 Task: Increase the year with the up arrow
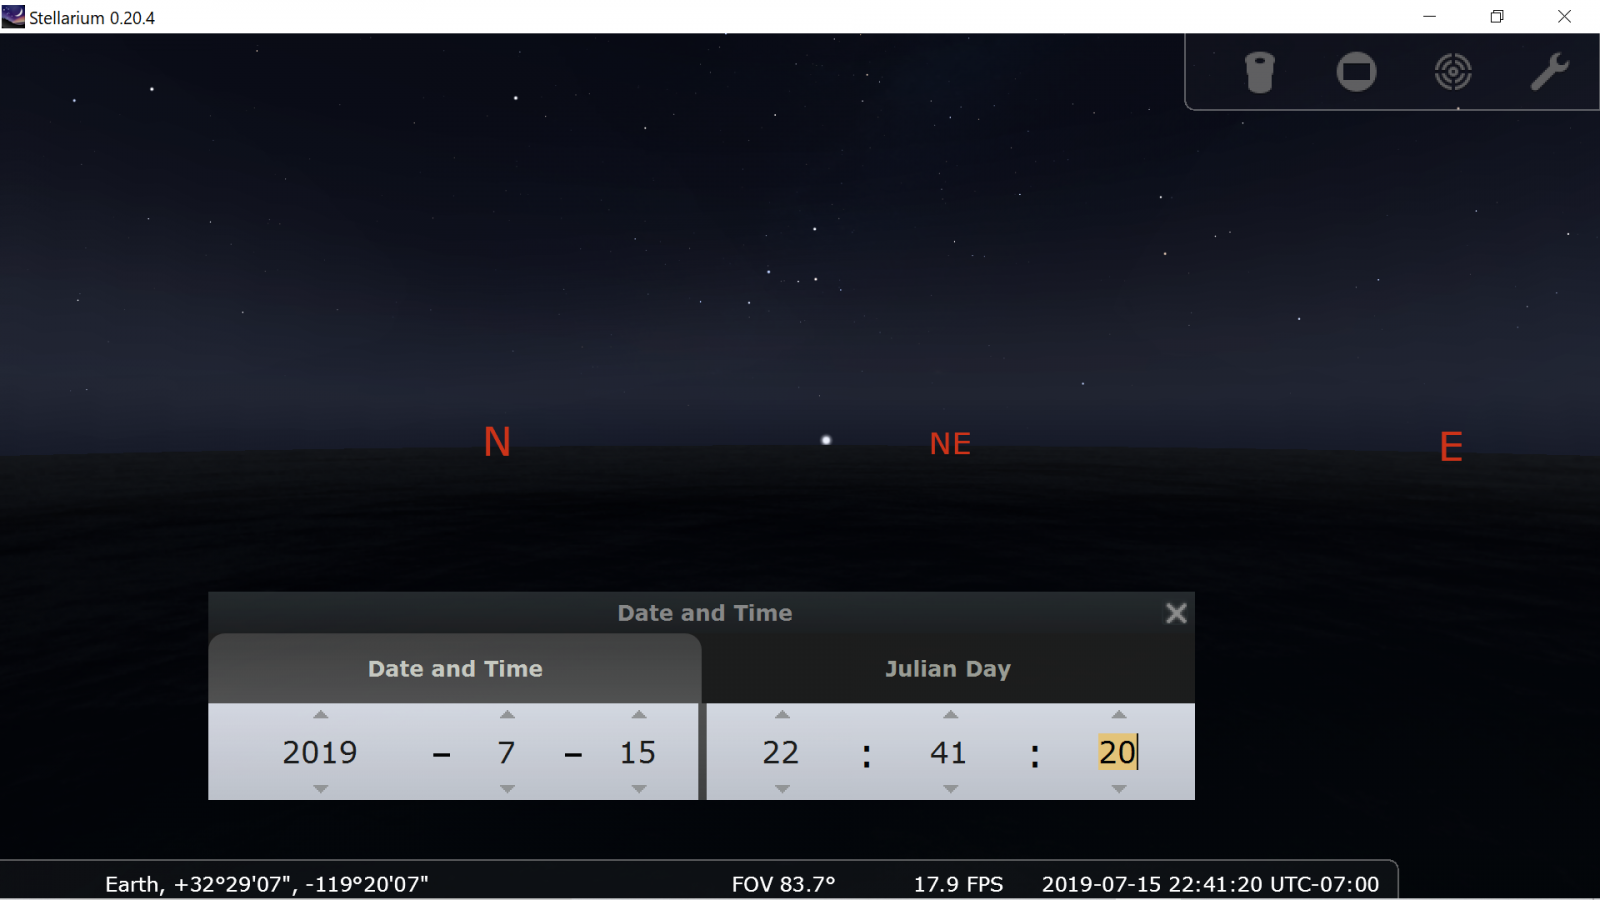[320, 714]
